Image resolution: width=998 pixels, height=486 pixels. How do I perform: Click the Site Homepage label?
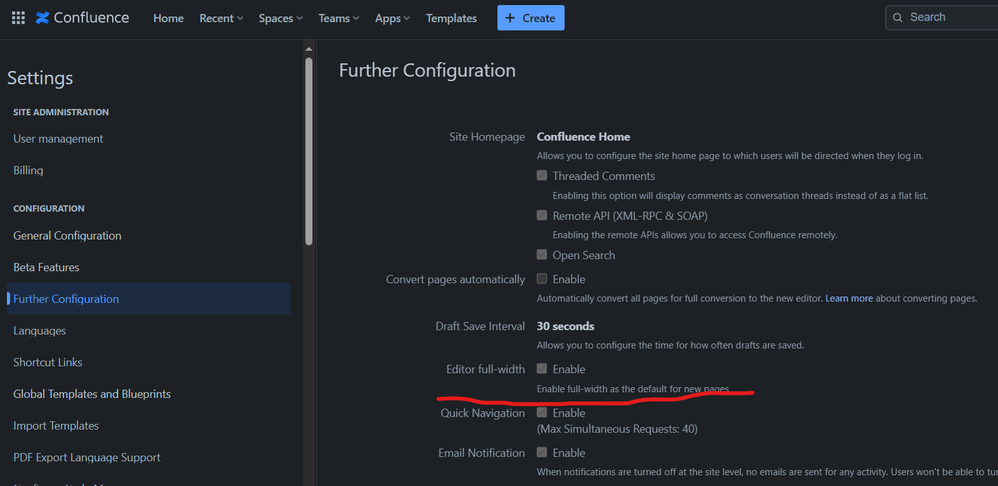(x=488, y=137)
